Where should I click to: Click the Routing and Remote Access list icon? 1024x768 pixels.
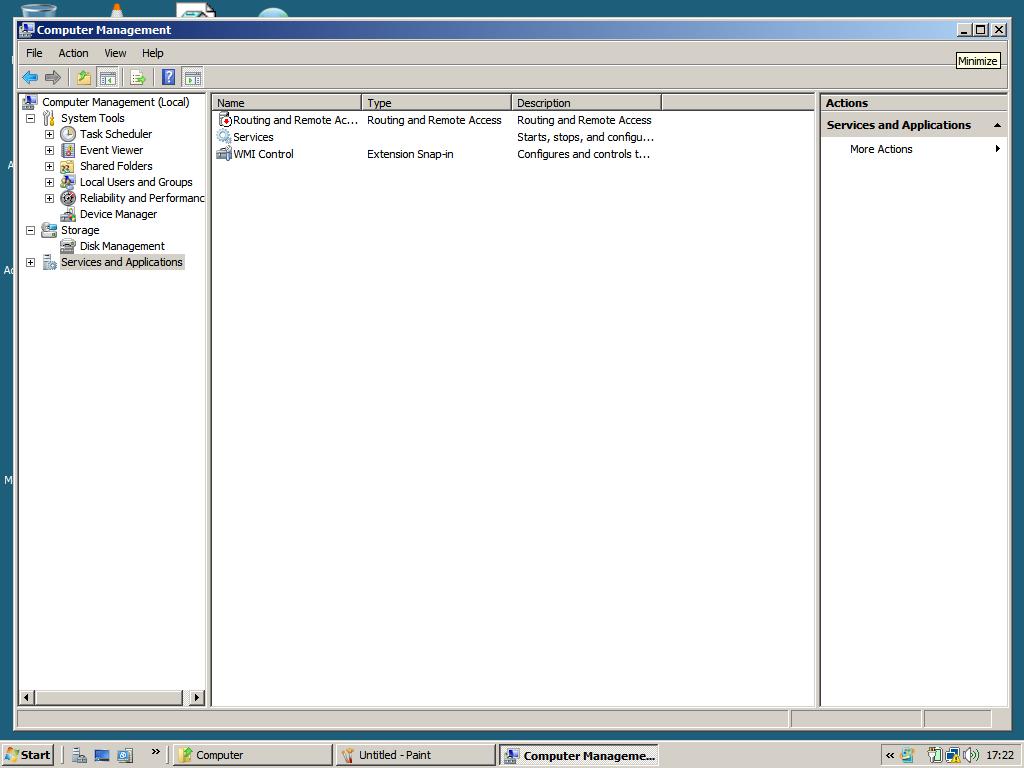pyautogui.click(x=224, y=120)
